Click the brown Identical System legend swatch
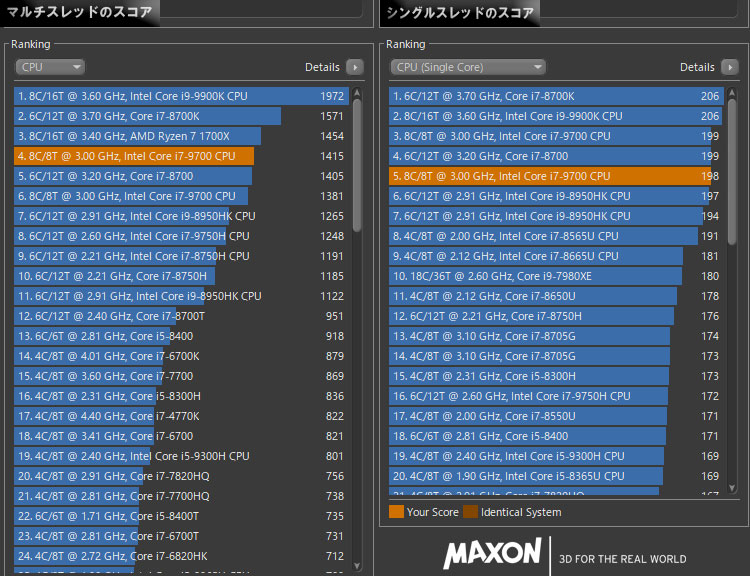Screen dimensions: 750x576 click(x=471, y=512)
